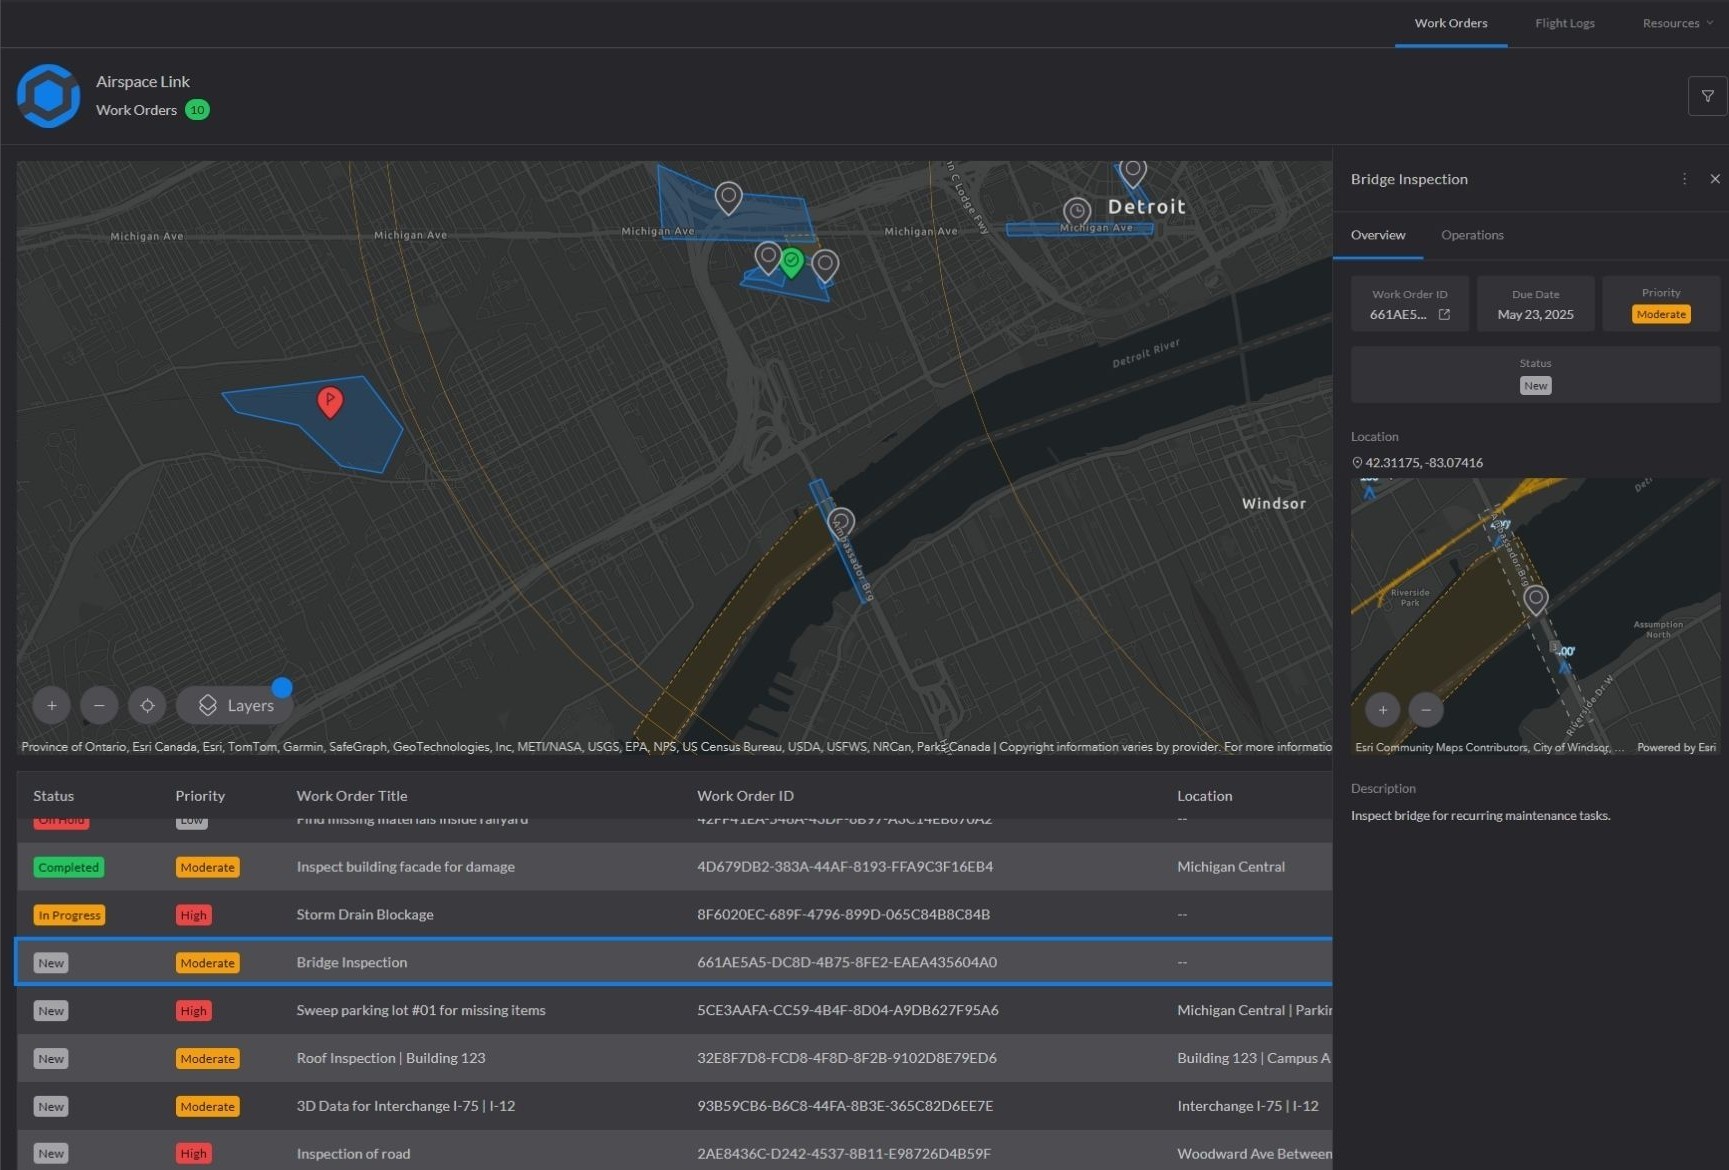Expand the Layers map control

(236, 705)
